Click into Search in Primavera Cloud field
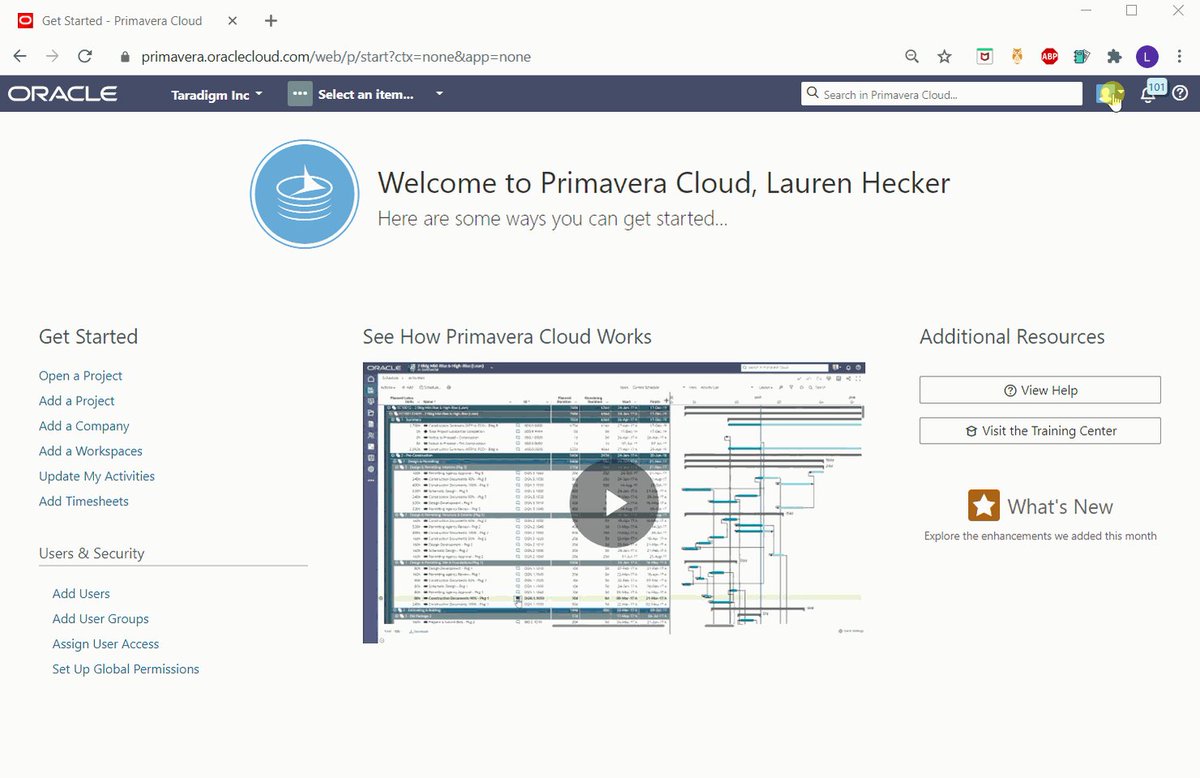This screenshot has width=1200, height=778. 942,94
